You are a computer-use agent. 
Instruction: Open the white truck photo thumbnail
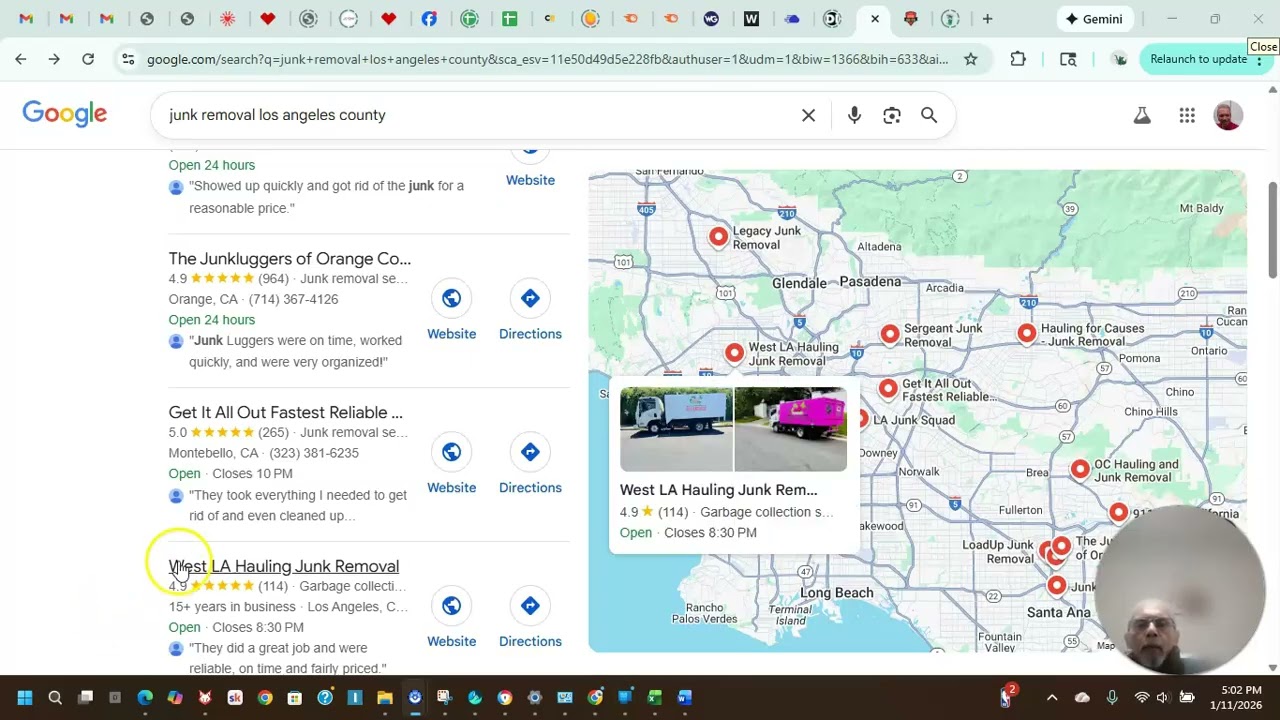pyautogui.click(x=676, y=429)
